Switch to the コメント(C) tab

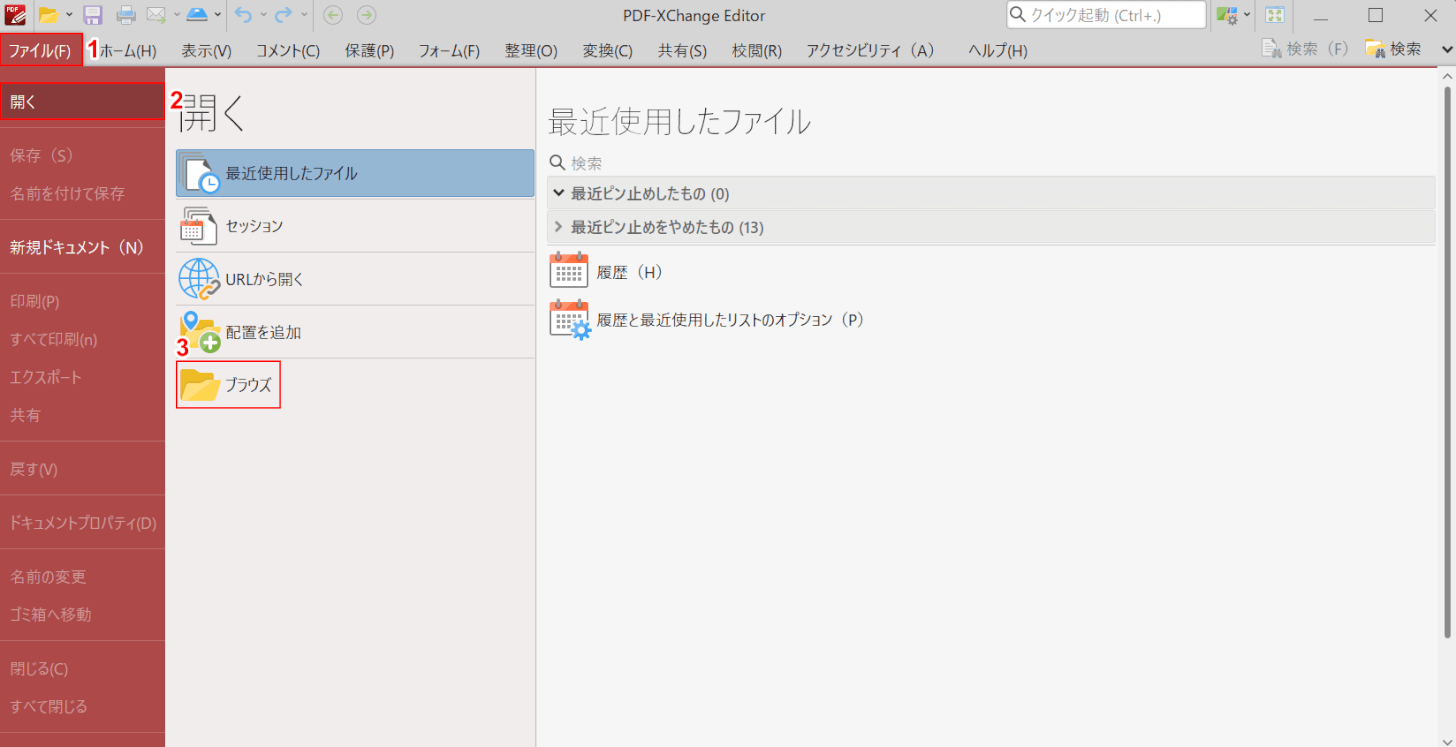(x=288, y=50)
